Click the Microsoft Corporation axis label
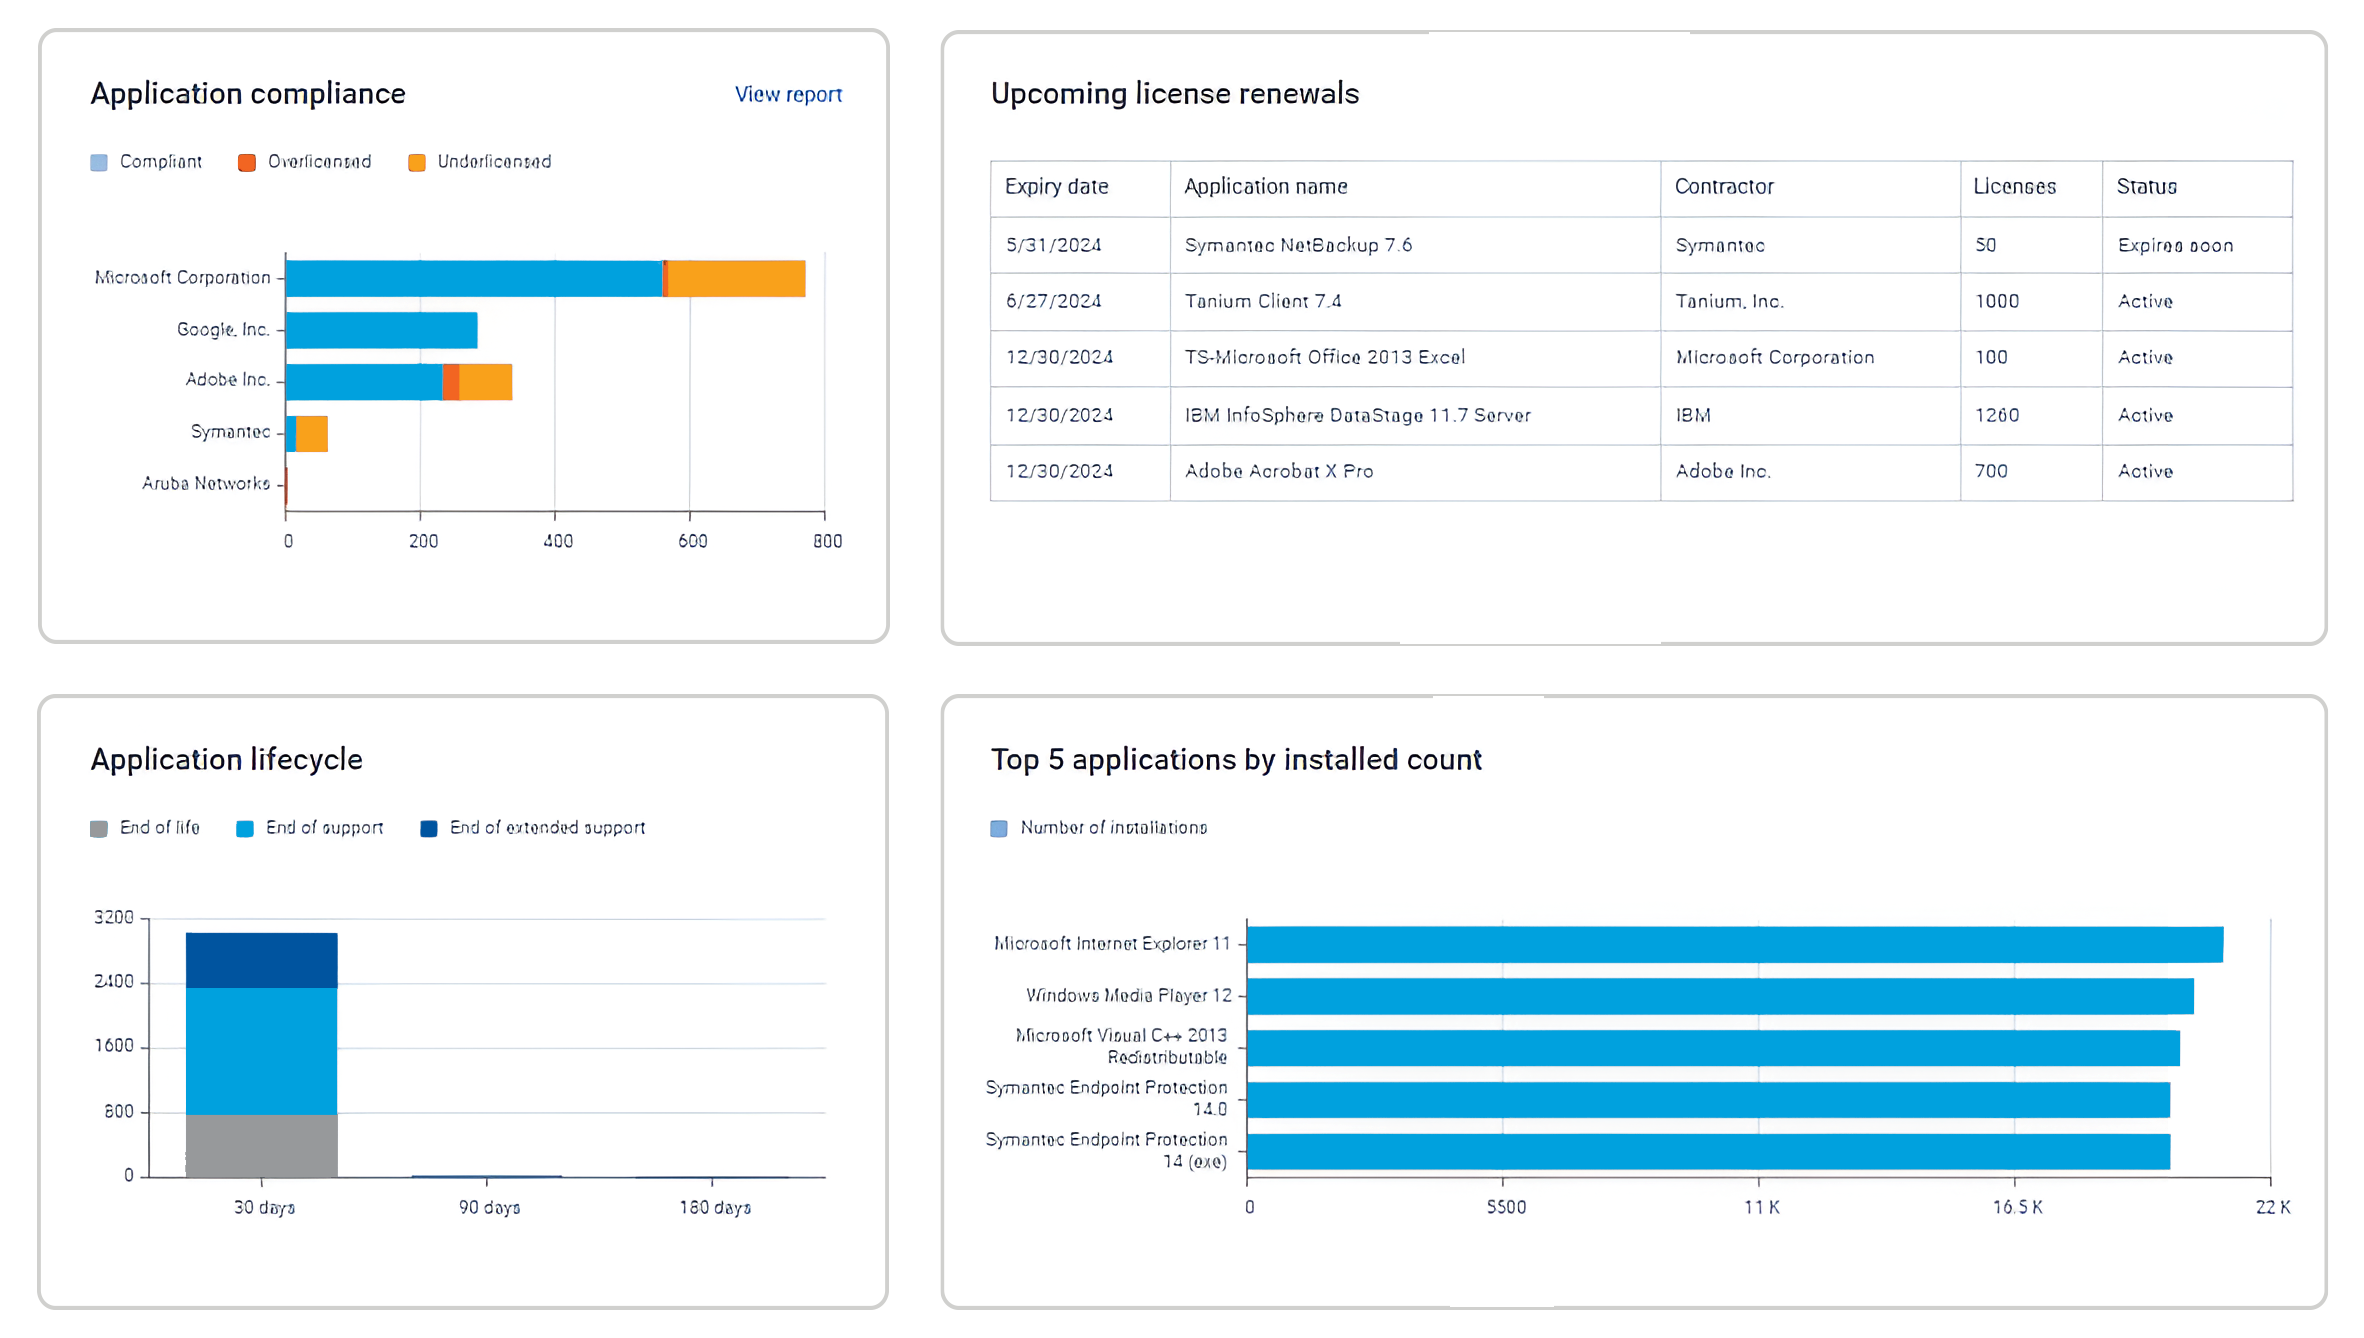This screenshot has height=1338, width=2364. [182, 278]
